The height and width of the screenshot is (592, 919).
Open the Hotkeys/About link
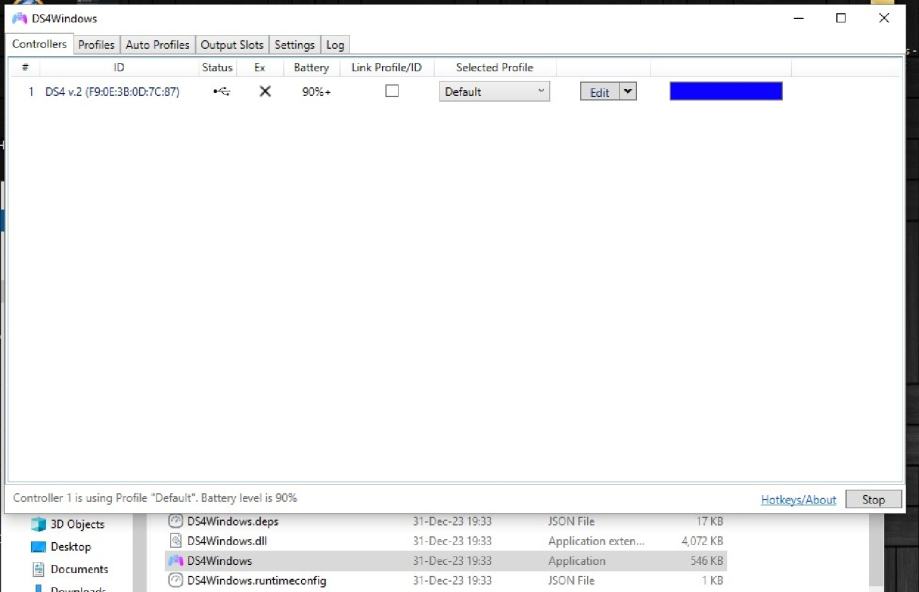point(798,500)
